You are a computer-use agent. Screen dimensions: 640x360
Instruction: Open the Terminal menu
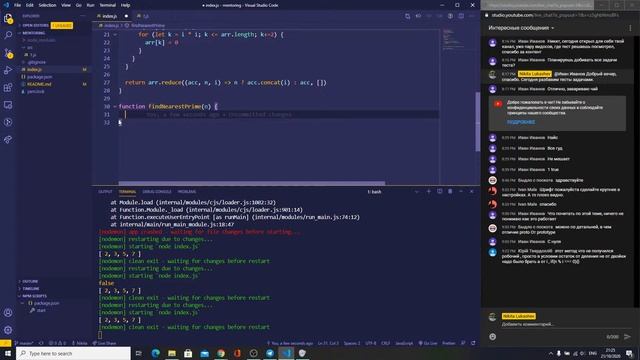(x=108, y=5)
